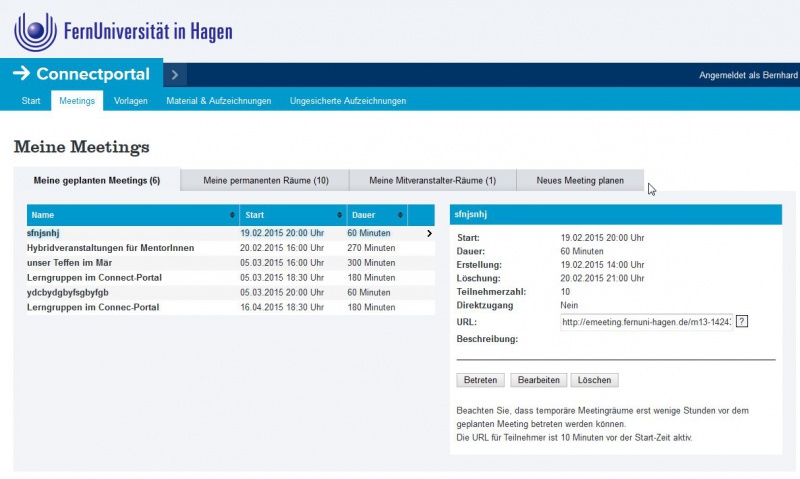Click the Dauer column header

(377, 215)
